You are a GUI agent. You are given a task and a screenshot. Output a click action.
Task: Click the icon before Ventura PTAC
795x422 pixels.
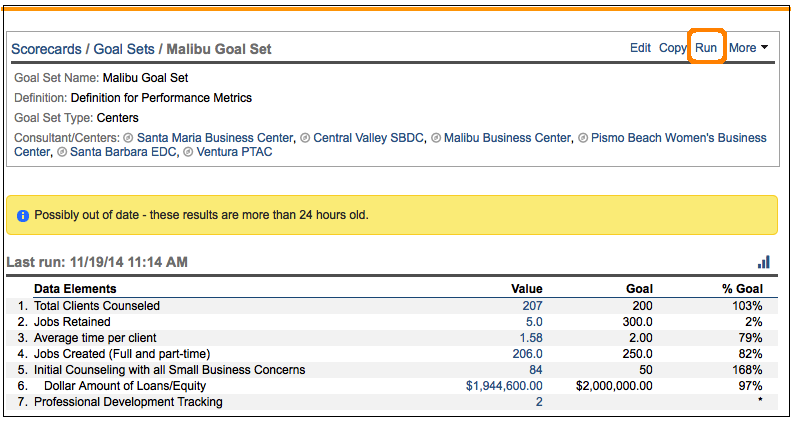coord(188,153)
